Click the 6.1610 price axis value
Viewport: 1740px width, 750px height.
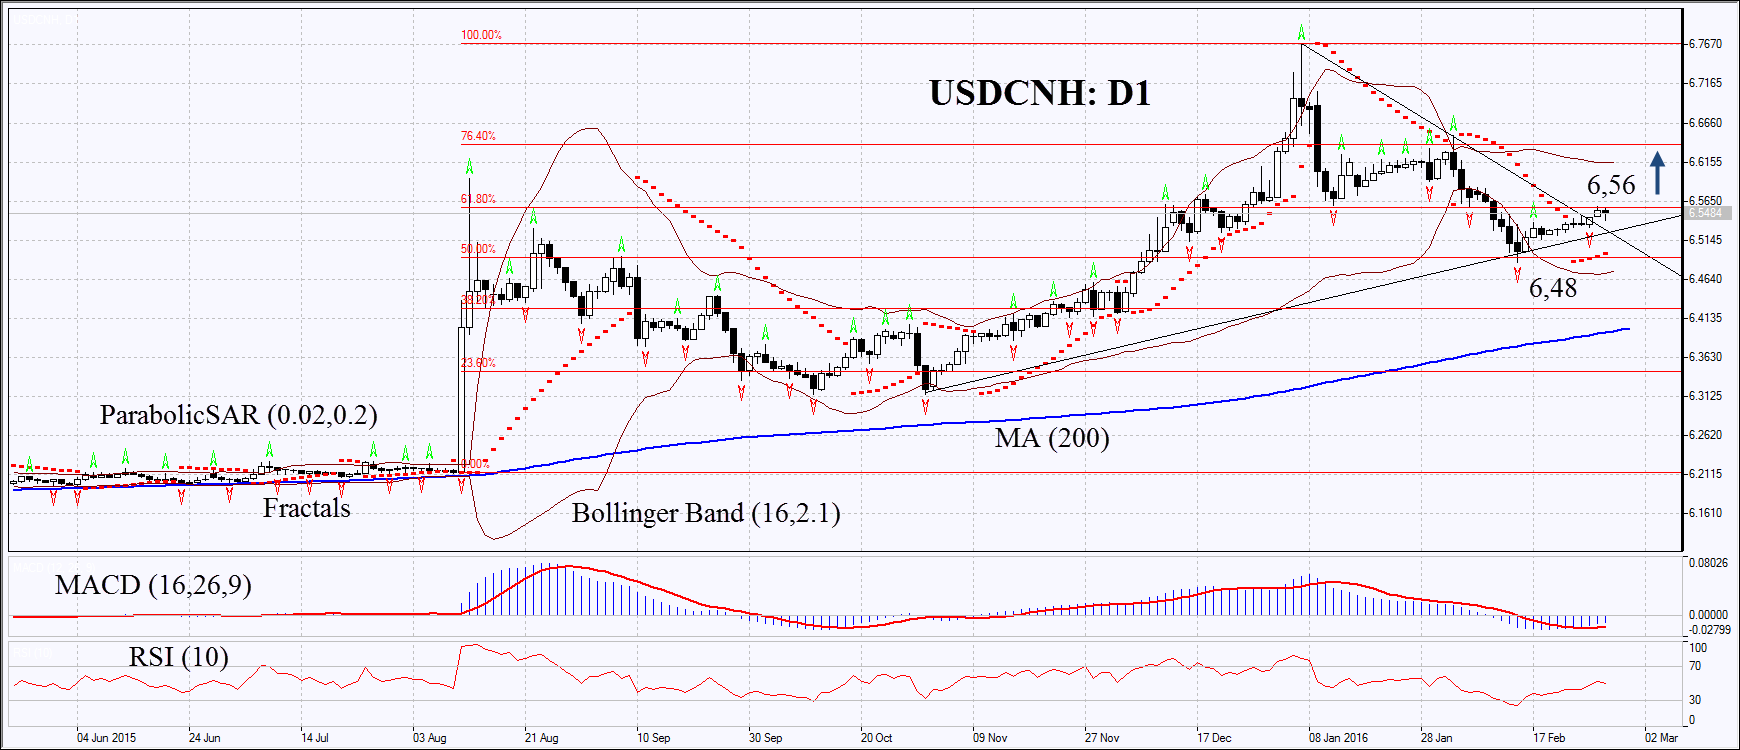click(1705, 513)
